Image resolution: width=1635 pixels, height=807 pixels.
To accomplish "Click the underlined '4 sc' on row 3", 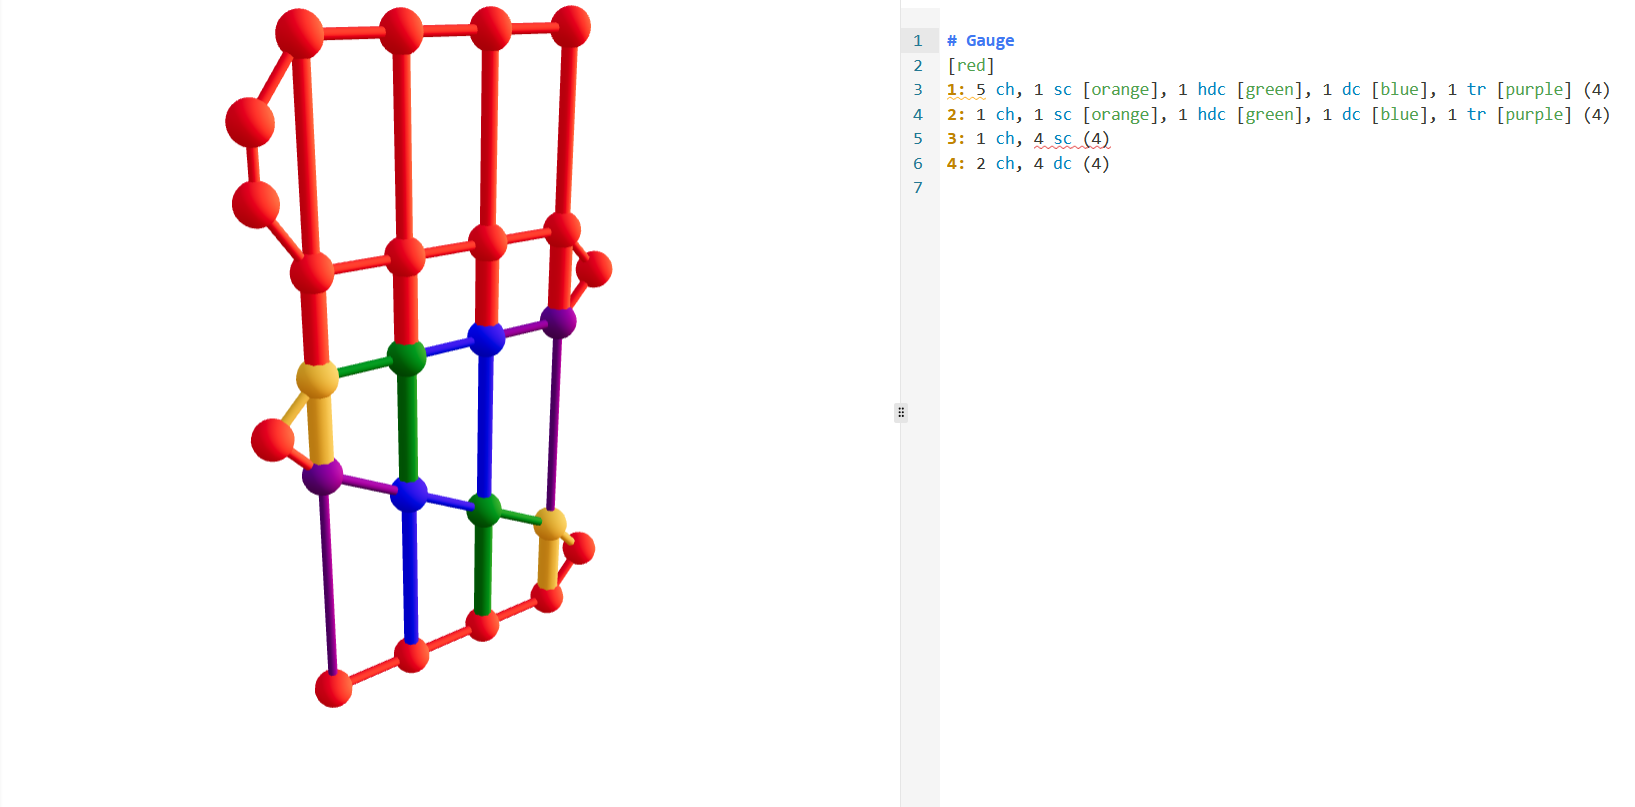I will pyautogui.click(x=1052, y=139).
